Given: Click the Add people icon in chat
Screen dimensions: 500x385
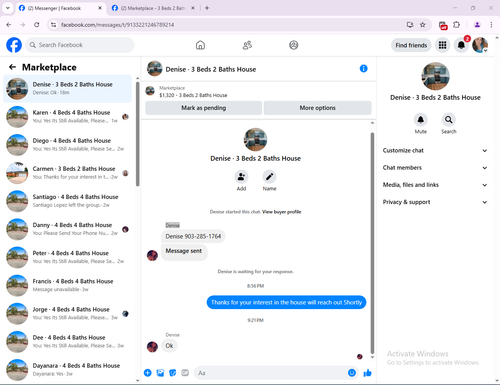Looking at the screenshot, I should pos(241,177).
